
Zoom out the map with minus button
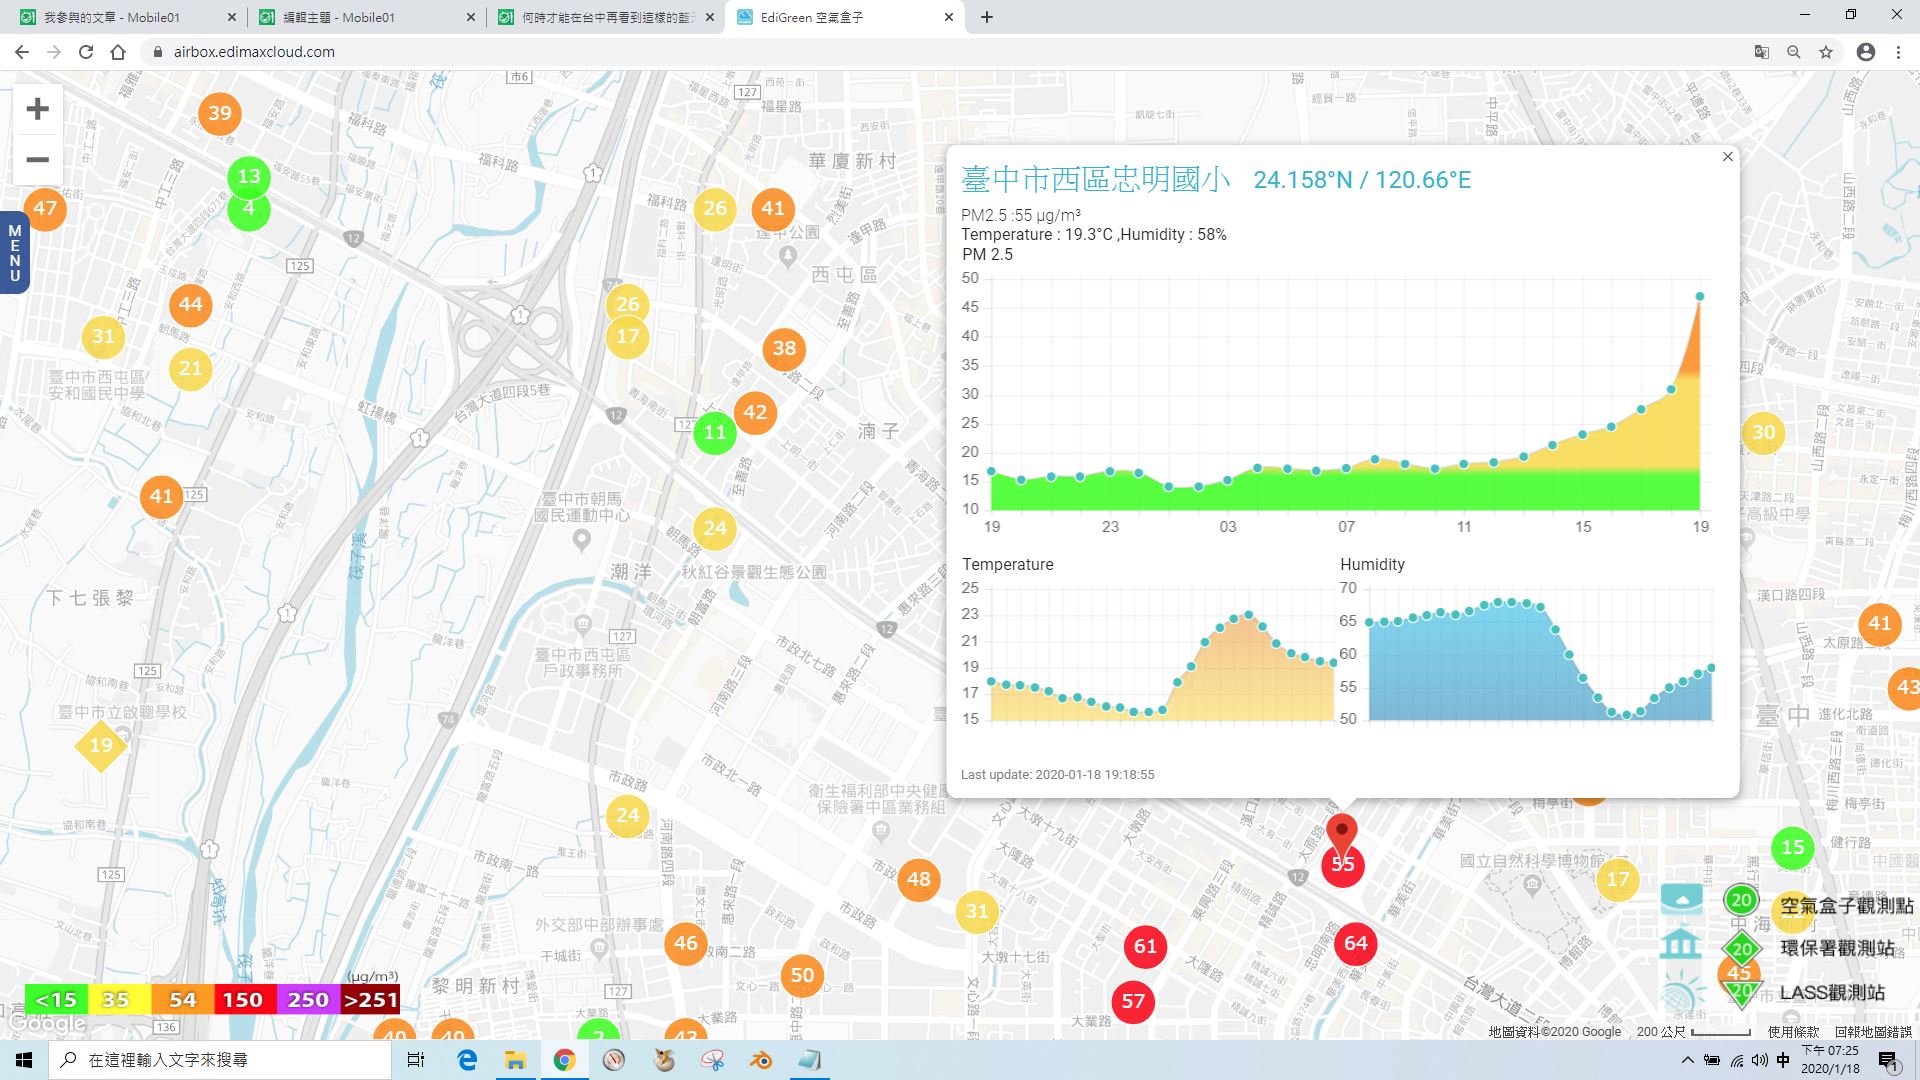[x=37, y=160]
